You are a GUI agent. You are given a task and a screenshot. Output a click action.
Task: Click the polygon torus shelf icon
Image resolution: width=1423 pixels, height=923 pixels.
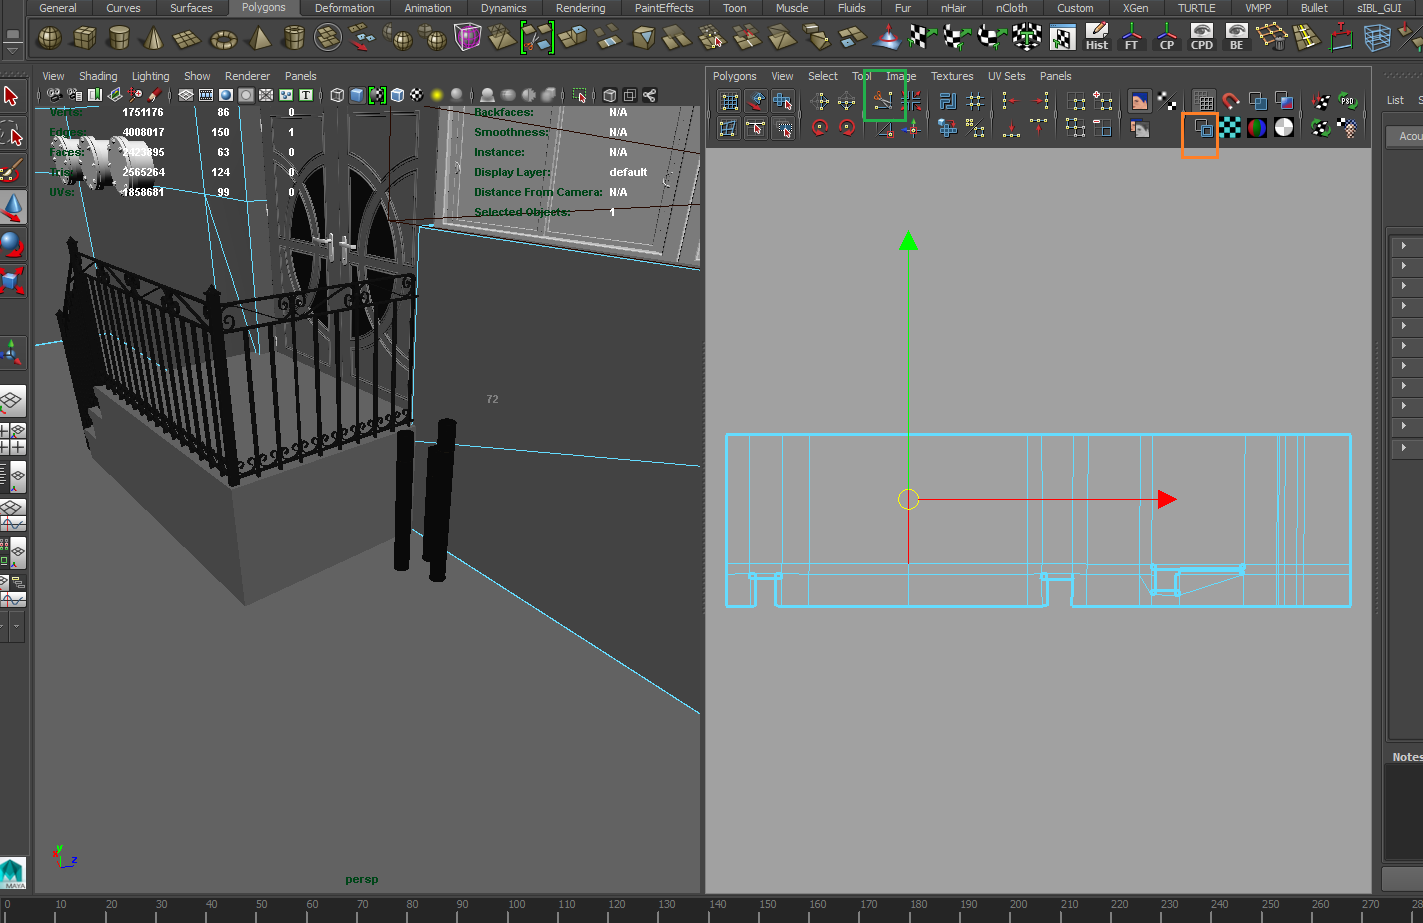223,39
